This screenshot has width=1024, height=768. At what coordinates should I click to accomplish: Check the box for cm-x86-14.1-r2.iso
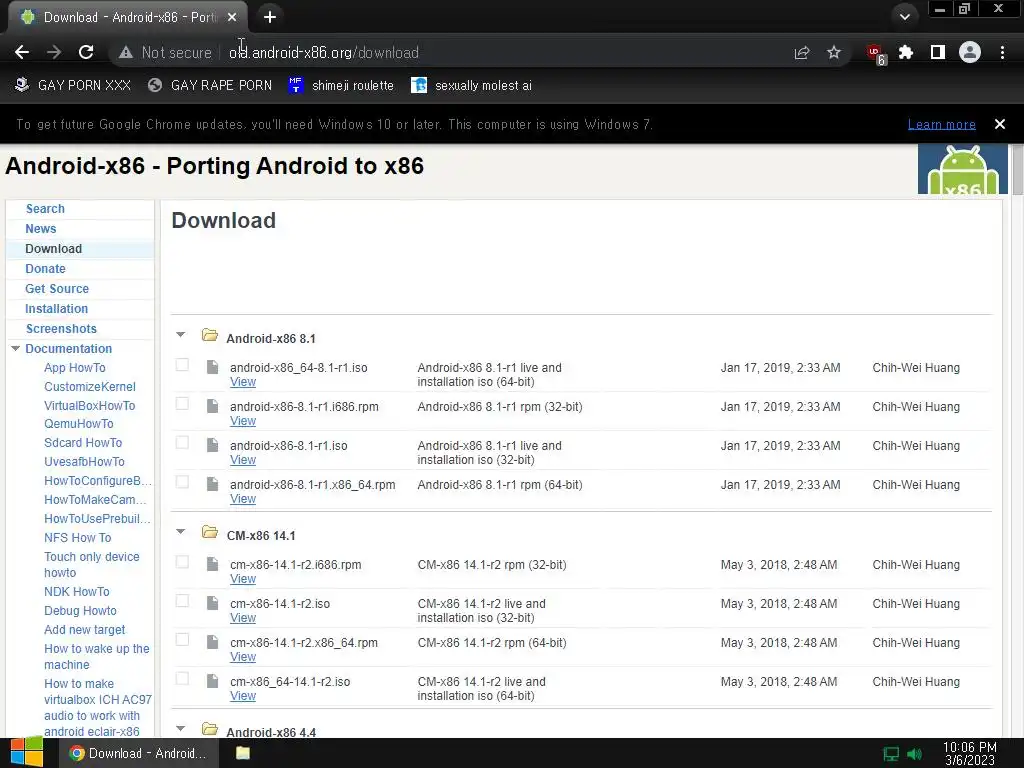(x=182, y=601)
